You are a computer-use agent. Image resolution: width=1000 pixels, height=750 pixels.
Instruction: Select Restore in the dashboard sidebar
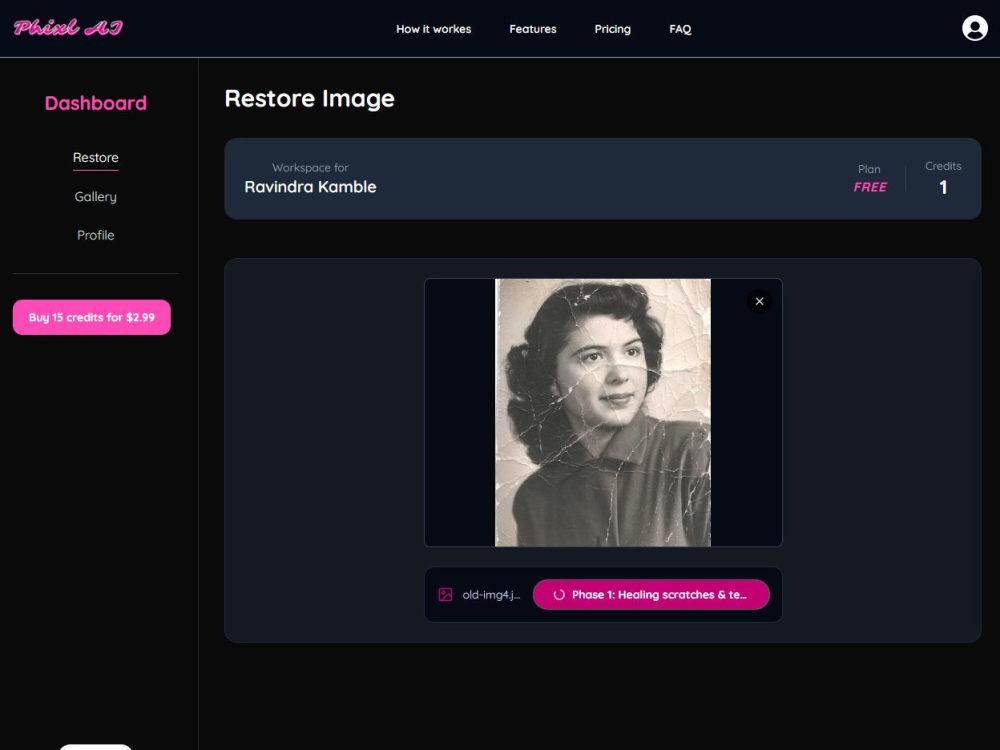coord(96,158)
